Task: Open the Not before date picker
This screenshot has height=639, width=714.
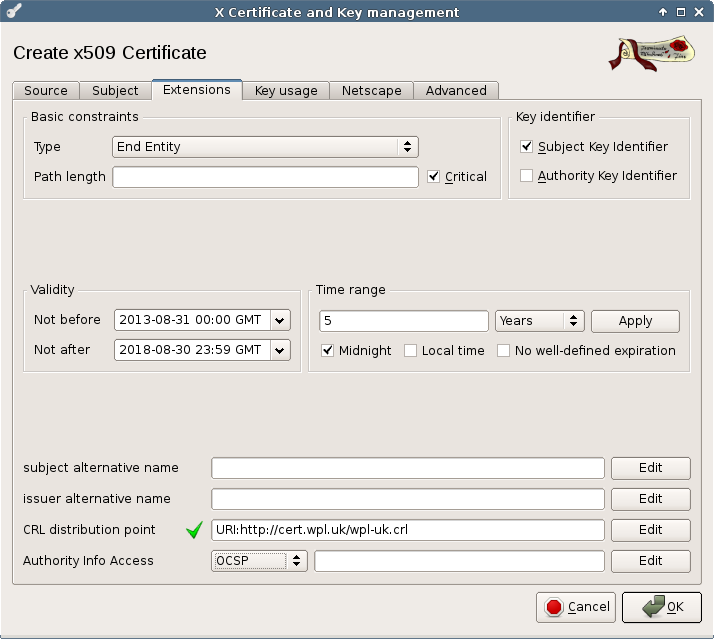Action: [x=280, y=320]
